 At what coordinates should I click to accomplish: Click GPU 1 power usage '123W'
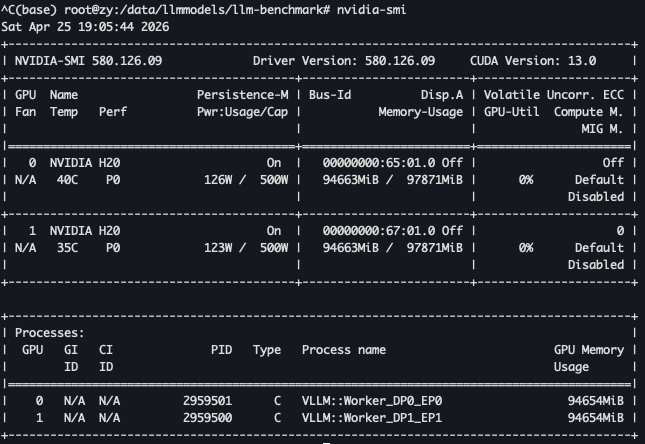218,248
